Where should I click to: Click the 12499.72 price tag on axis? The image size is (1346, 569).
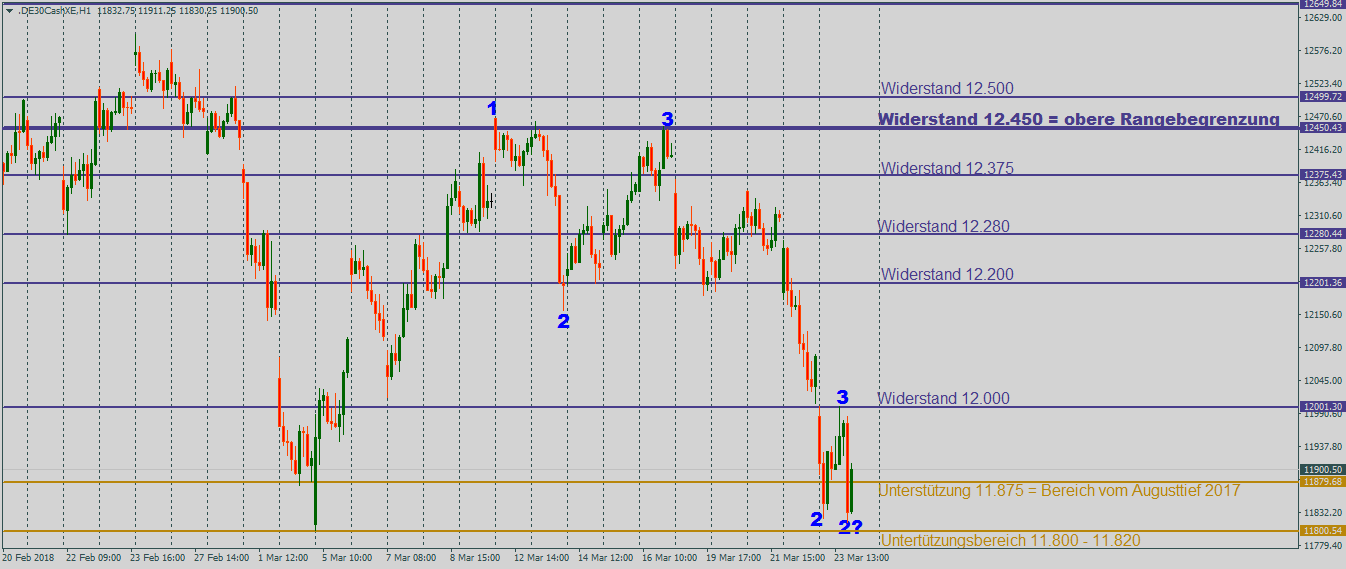(1322, 97)
